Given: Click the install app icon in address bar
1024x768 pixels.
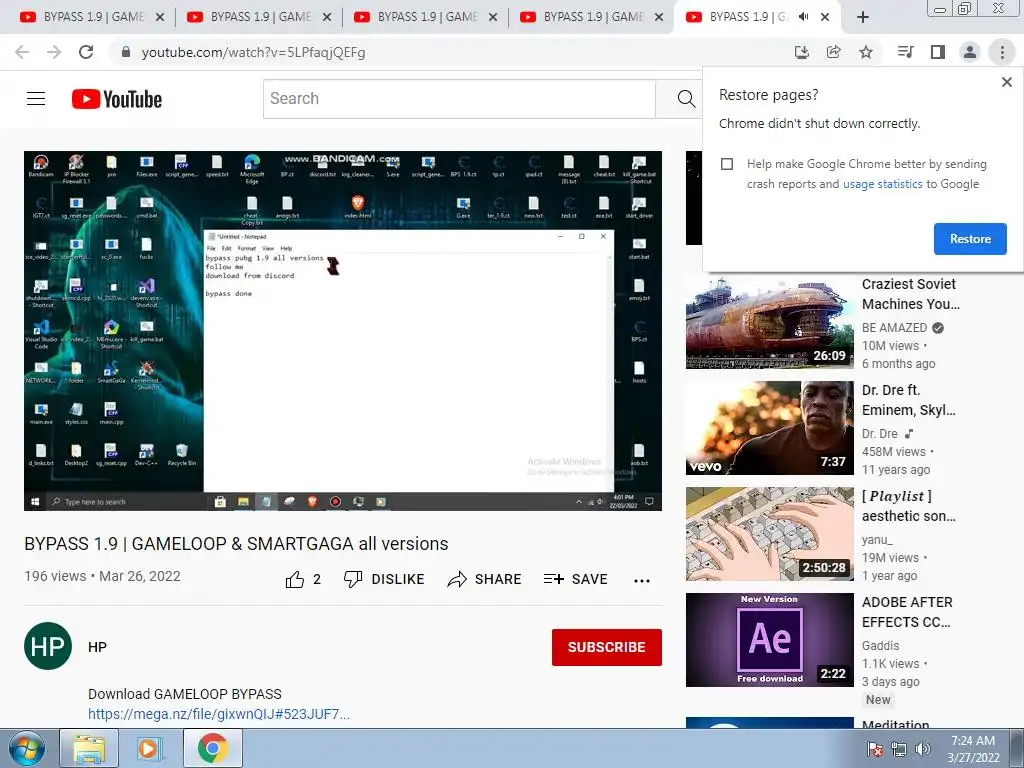Looking at the screenshot, I should tap(802, 52).
